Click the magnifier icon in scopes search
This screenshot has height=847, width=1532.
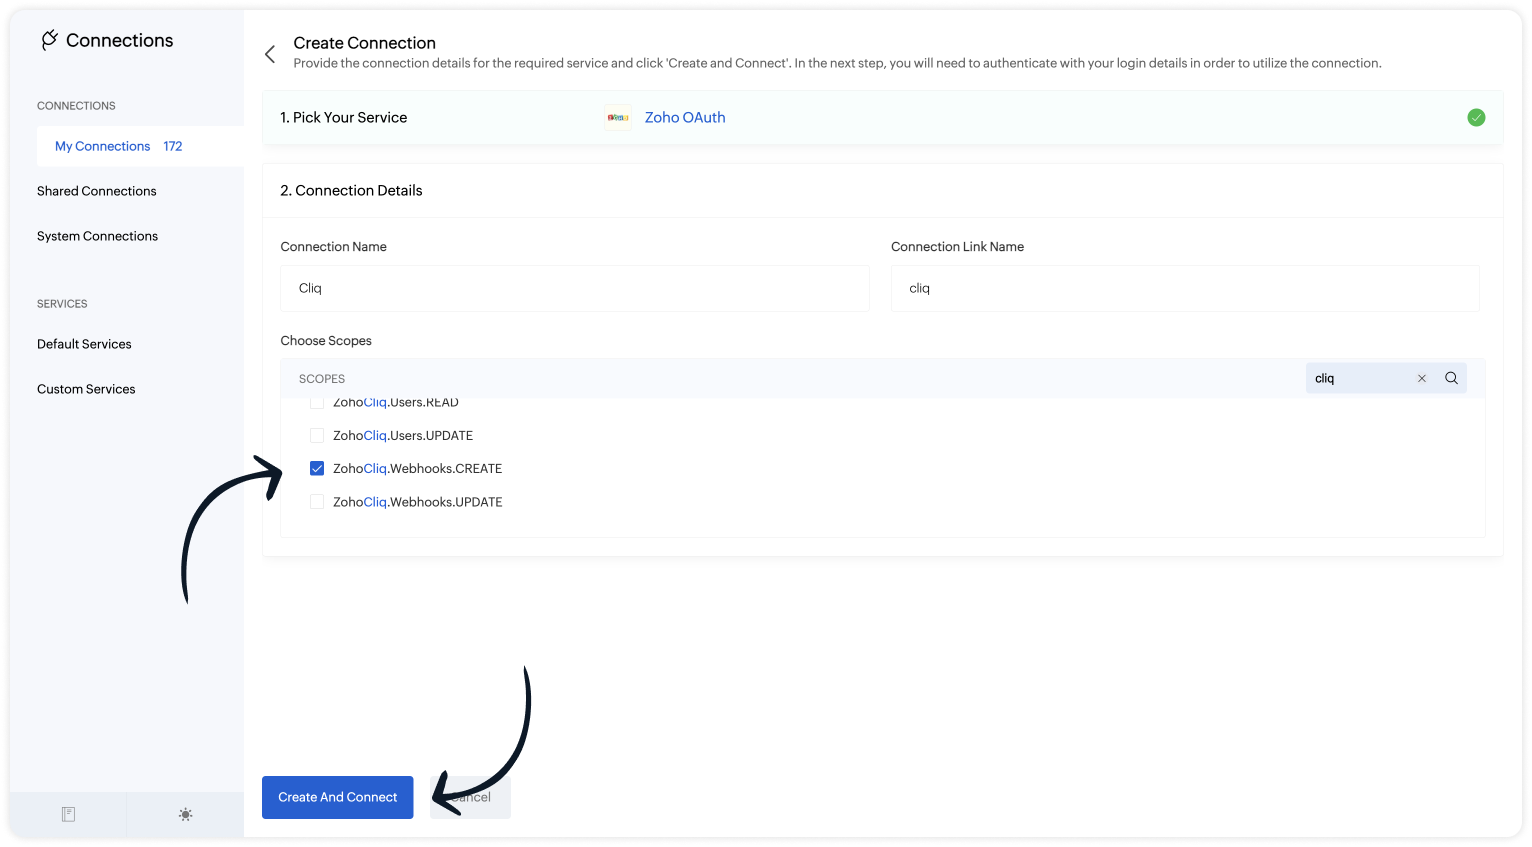tap(1451, 378)
